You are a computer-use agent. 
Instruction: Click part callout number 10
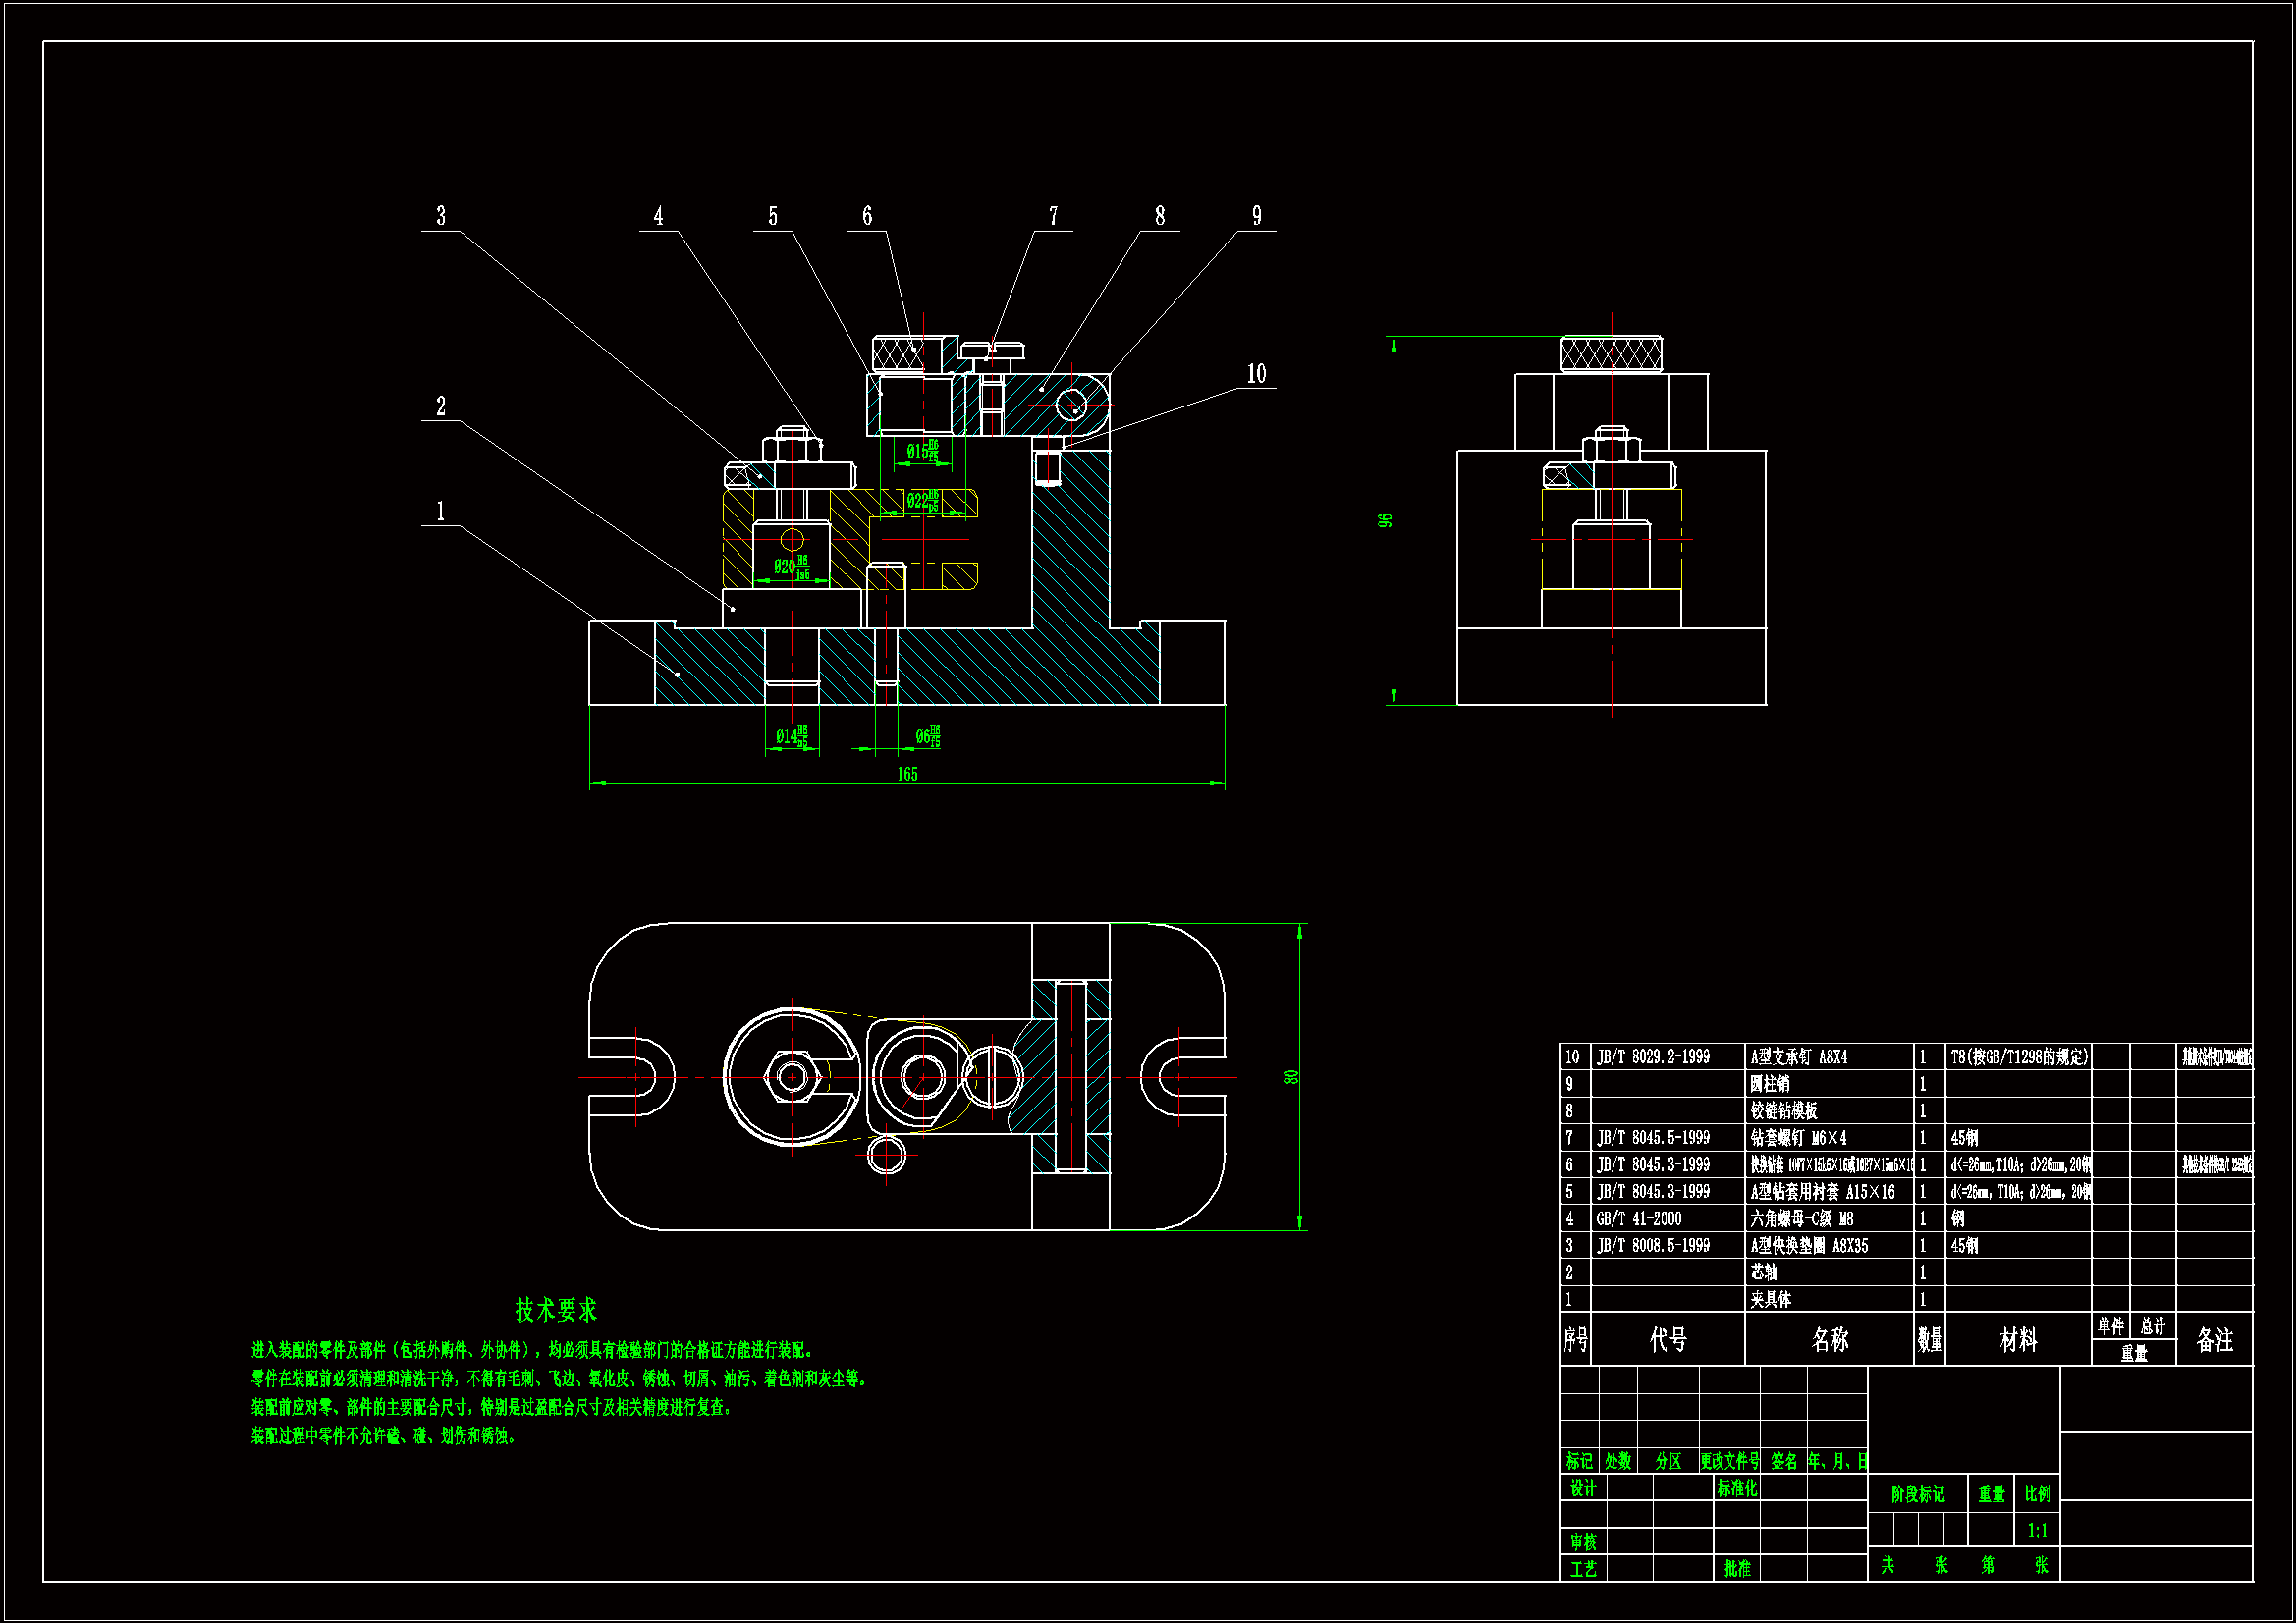[x=1256, y=374]
